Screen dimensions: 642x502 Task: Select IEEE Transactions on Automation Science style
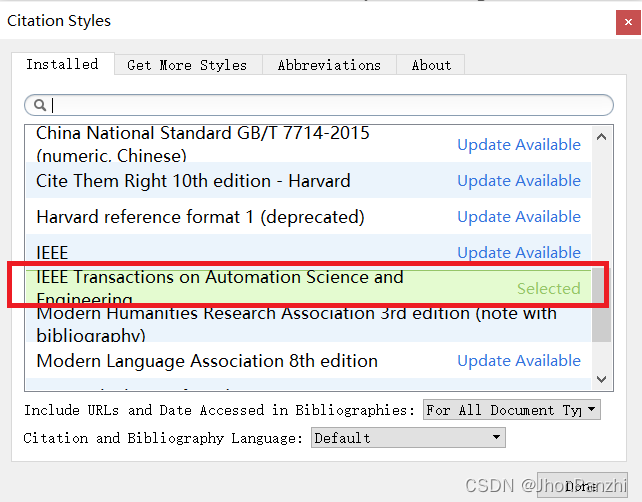(x=309, y=287)
